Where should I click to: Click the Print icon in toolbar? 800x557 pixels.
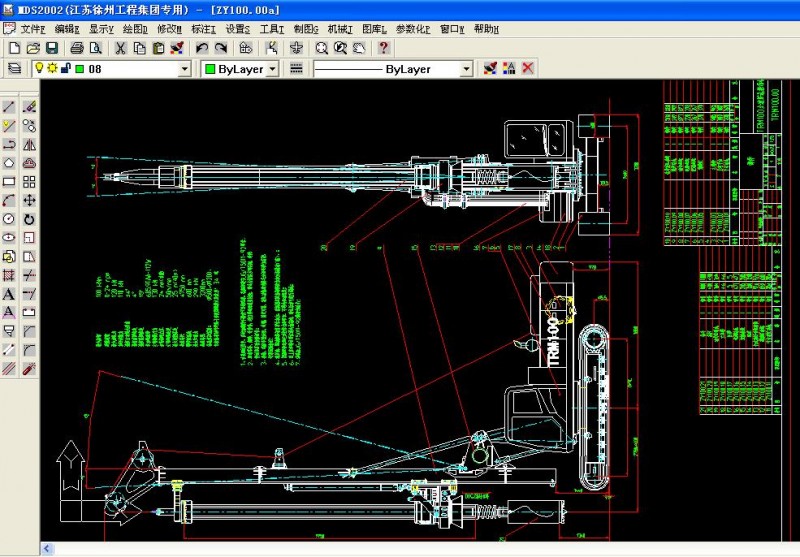77,48
